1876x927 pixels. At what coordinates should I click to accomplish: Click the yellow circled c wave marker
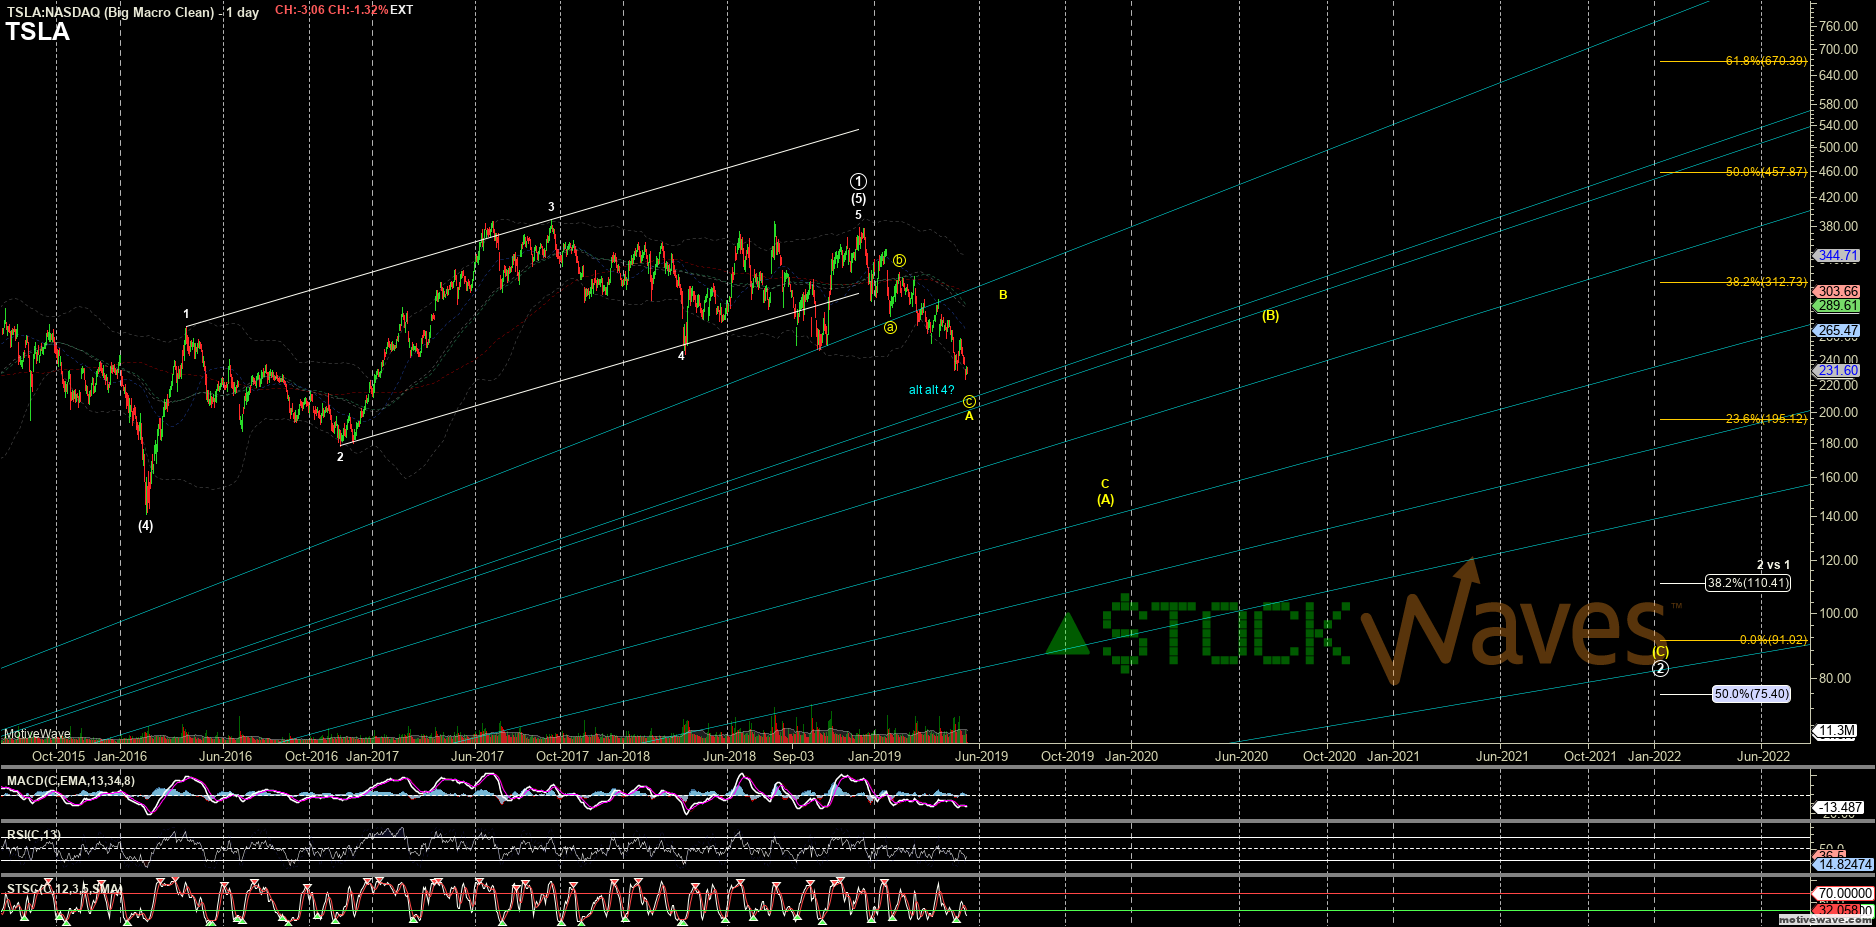[969, 402]
